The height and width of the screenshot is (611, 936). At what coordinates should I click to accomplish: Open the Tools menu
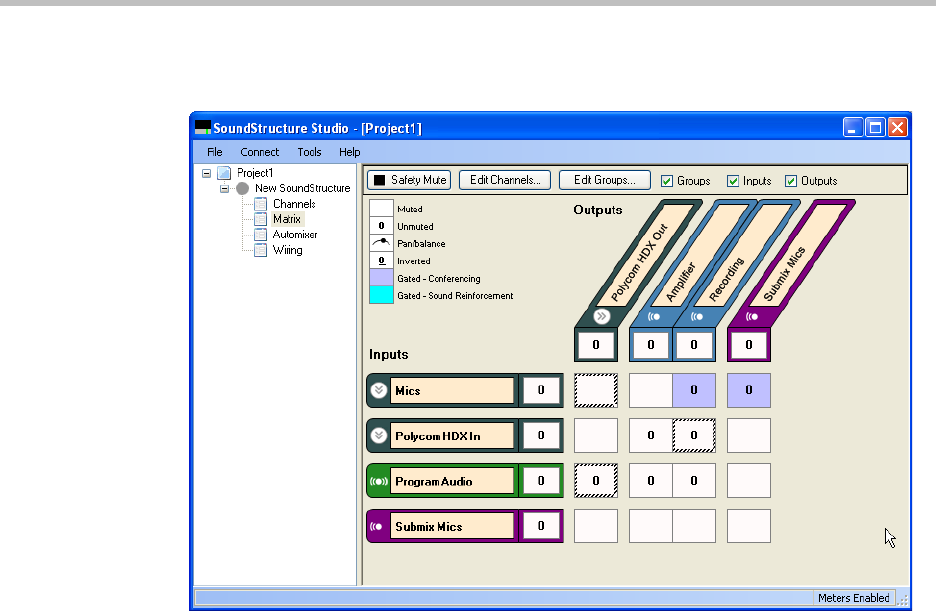[x=309, y=152]
